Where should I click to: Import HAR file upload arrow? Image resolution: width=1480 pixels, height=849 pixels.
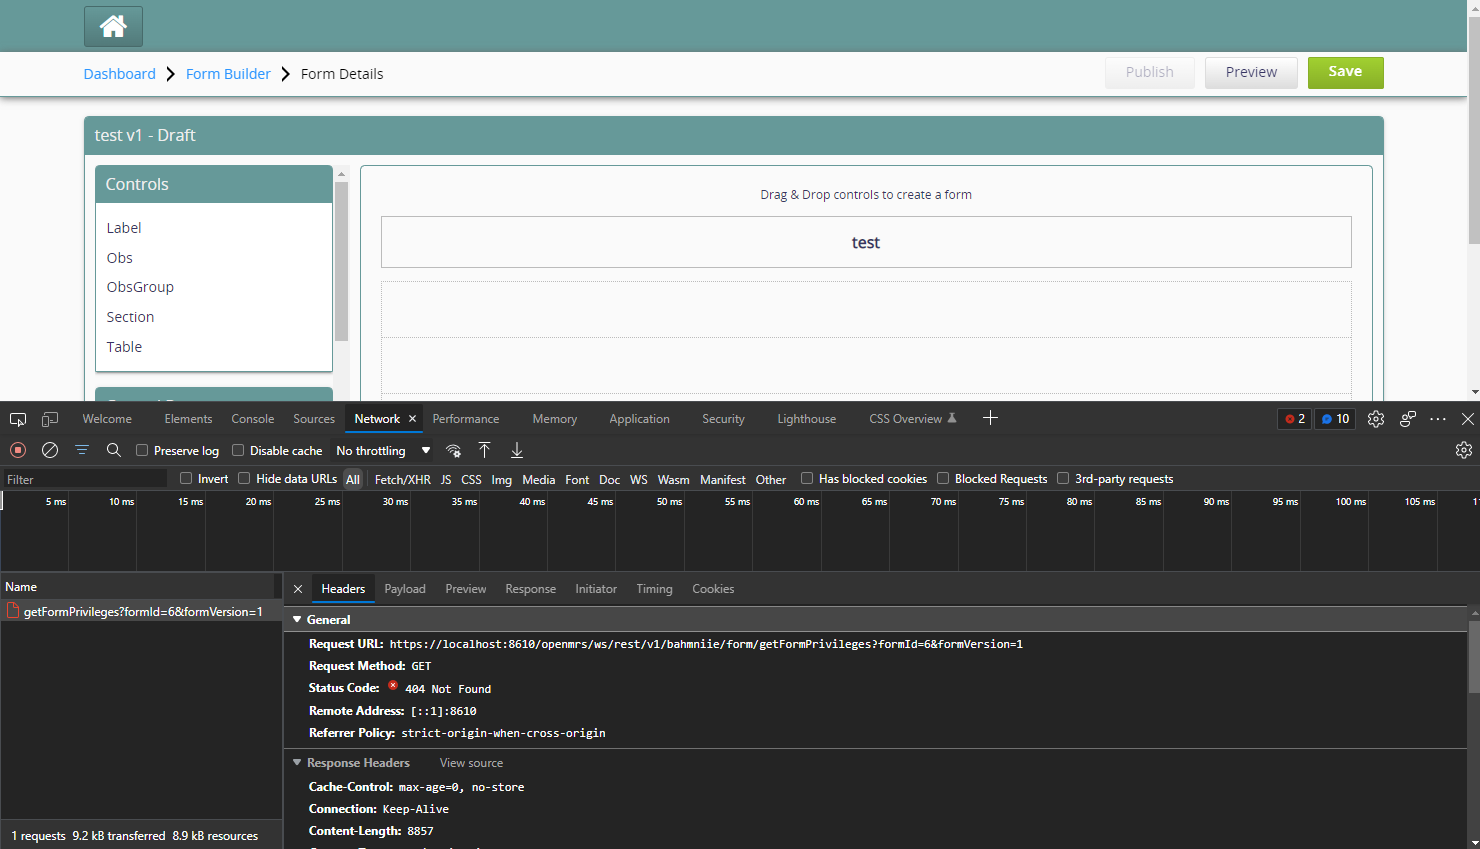(x=484, y=450)
